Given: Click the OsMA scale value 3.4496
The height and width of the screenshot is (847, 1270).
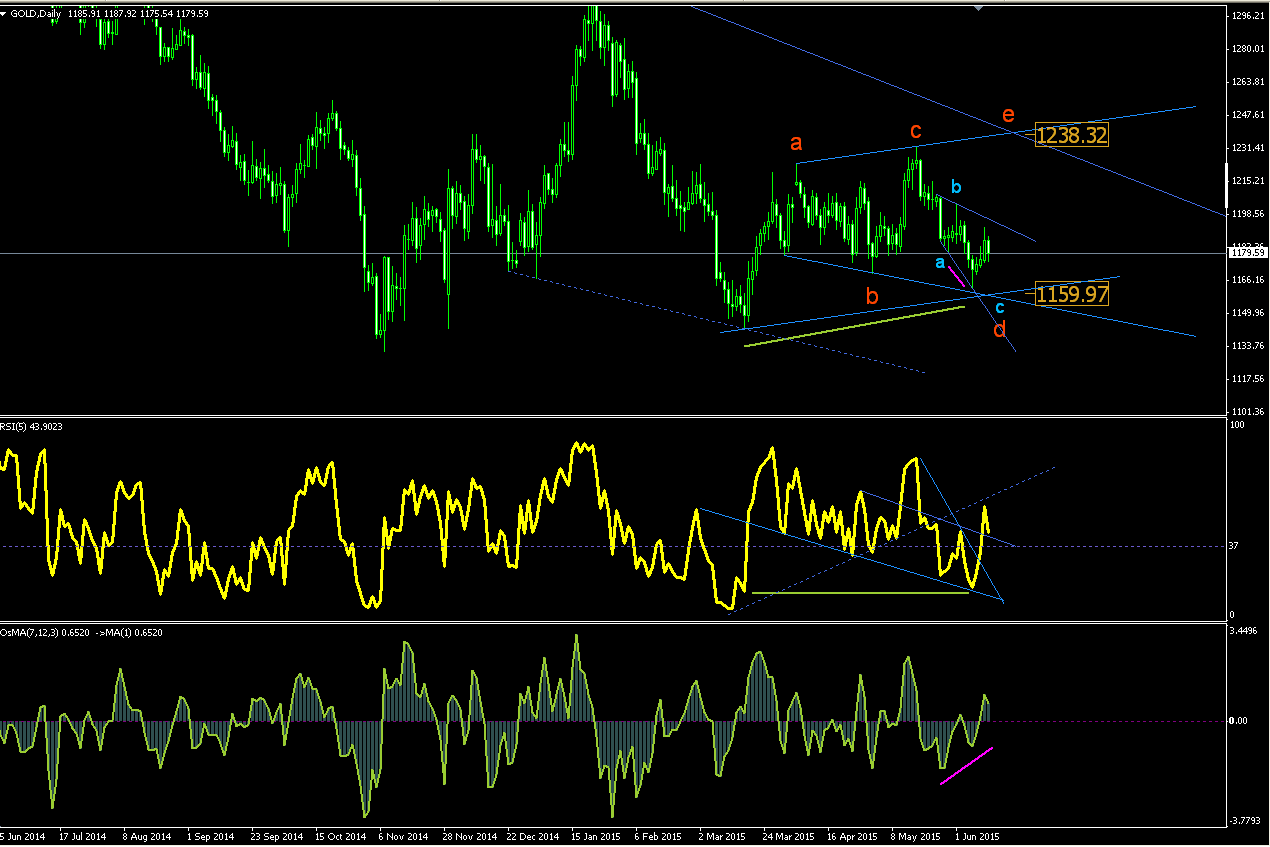Looking at the screenshot, I should tap(1245, 632).
